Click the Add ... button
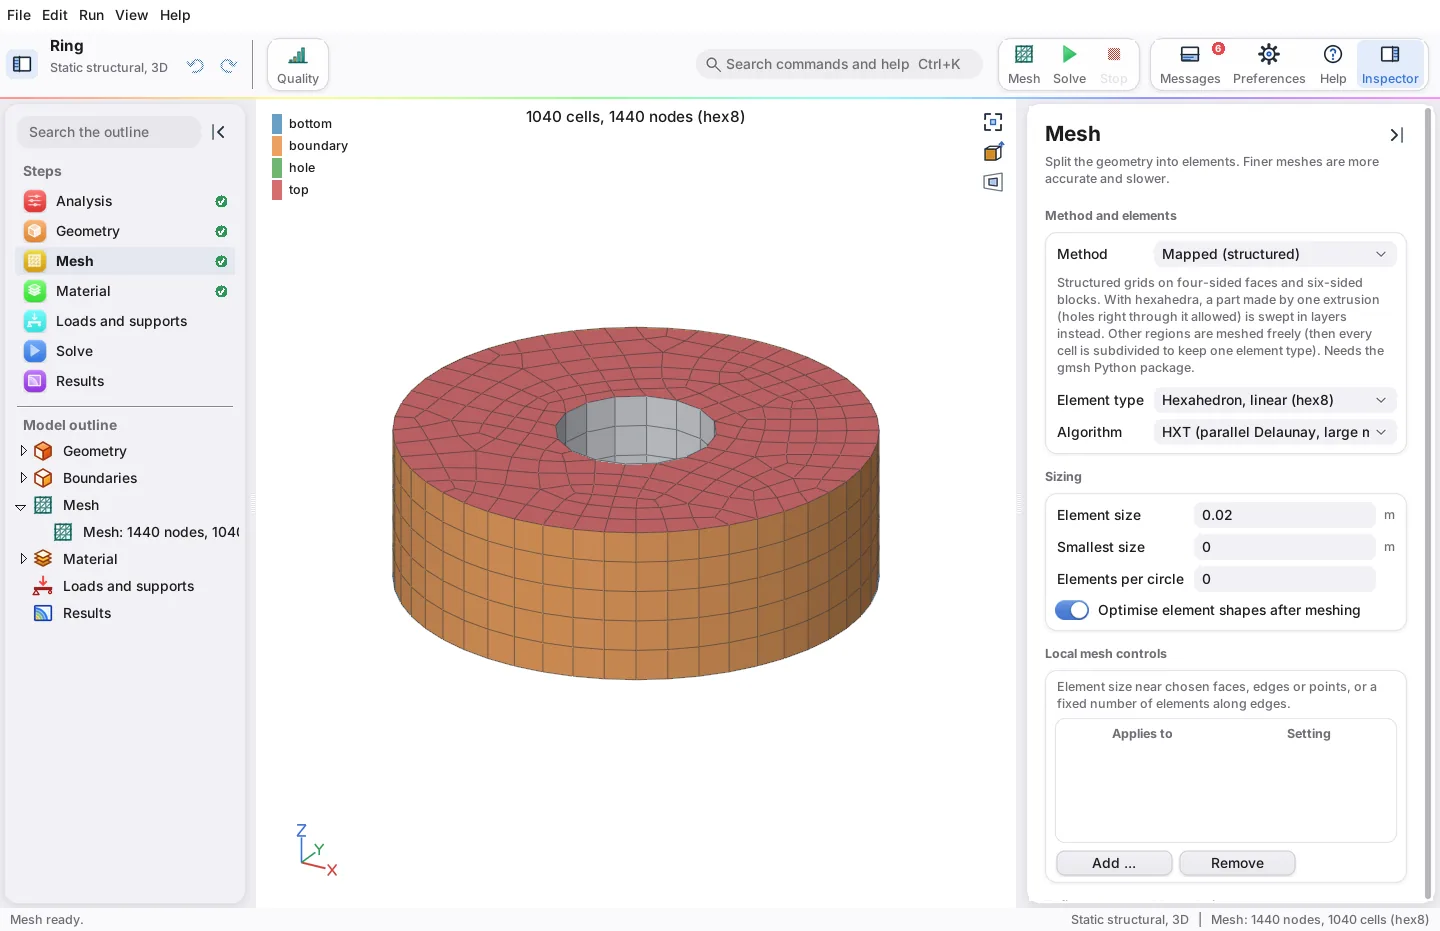Screen dimensions: 1440x931 pos(1114,863)
